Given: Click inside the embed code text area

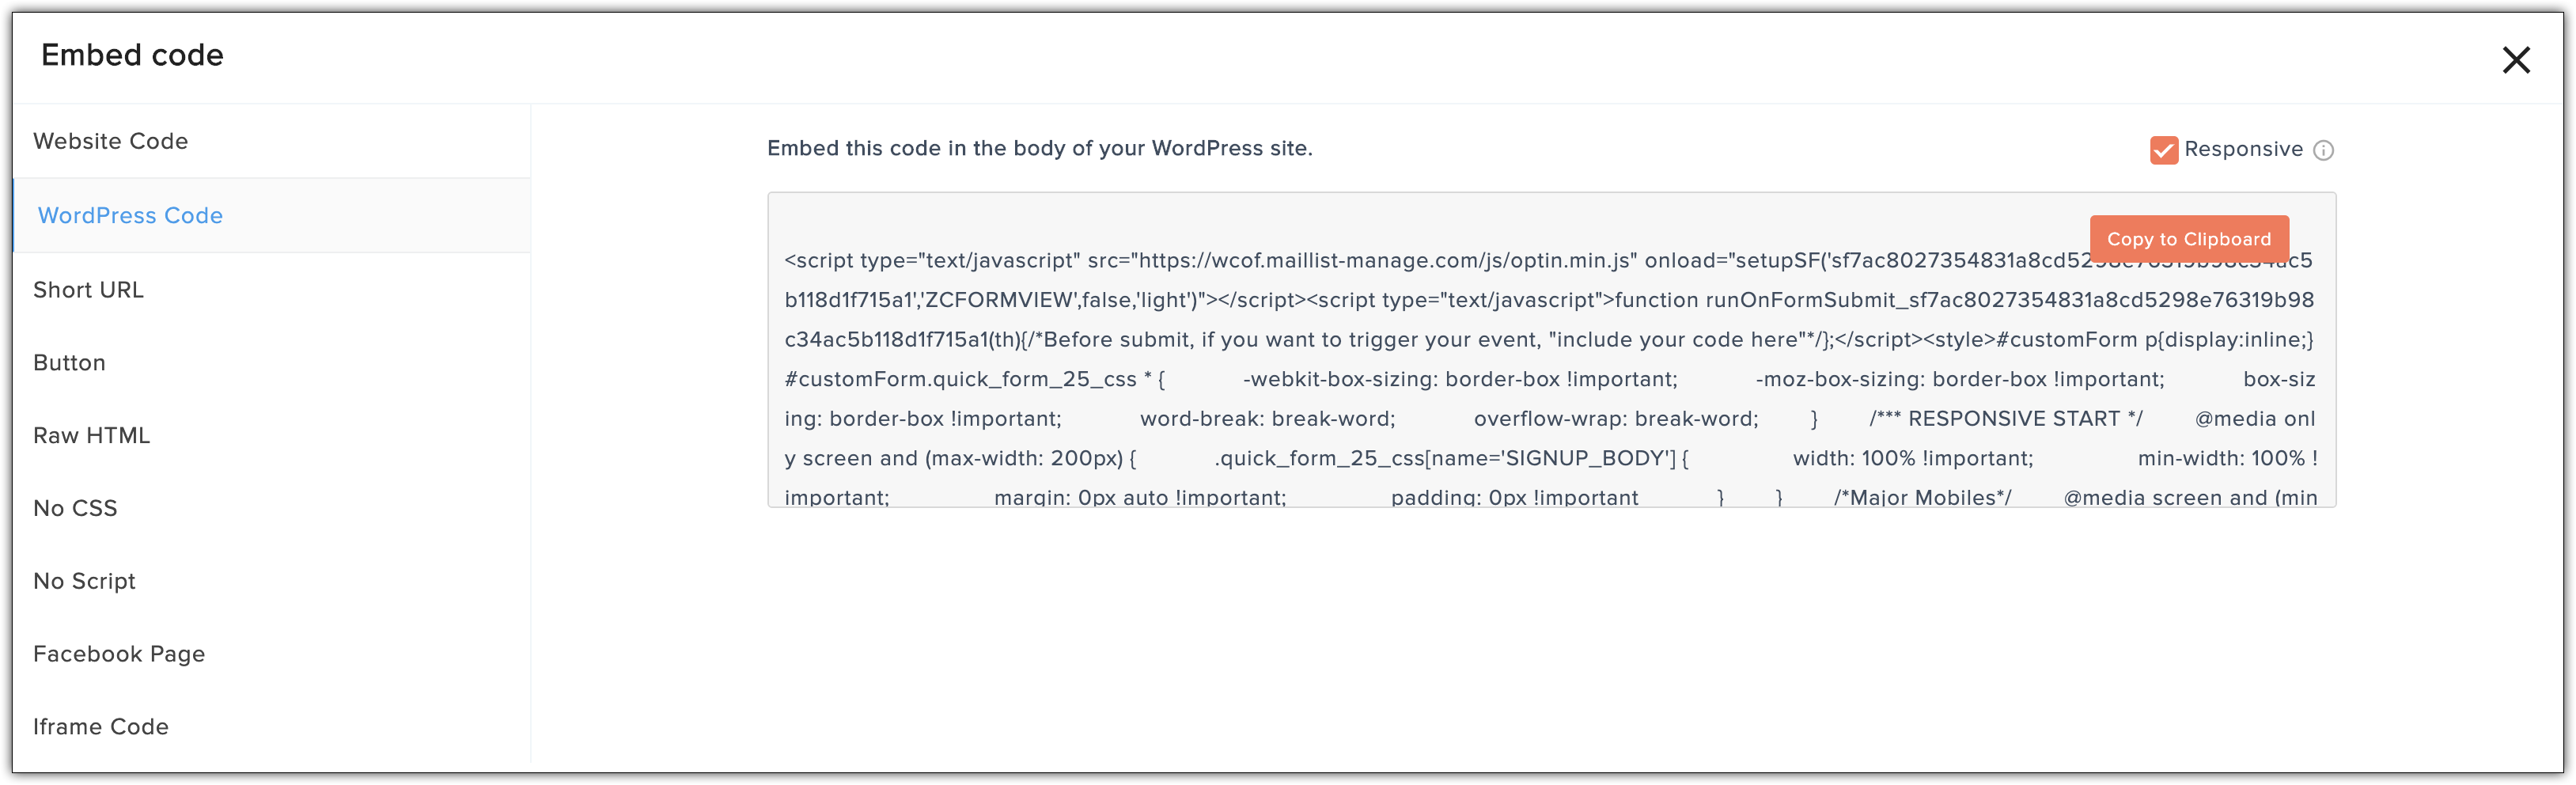Looking at the screenshot, I should pos(1551,350).
